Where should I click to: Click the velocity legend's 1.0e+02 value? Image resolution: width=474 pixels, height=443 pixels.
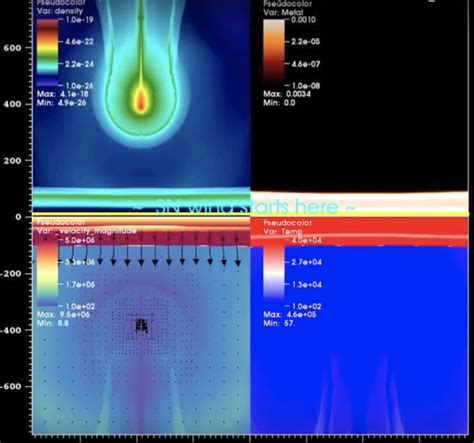80,306
